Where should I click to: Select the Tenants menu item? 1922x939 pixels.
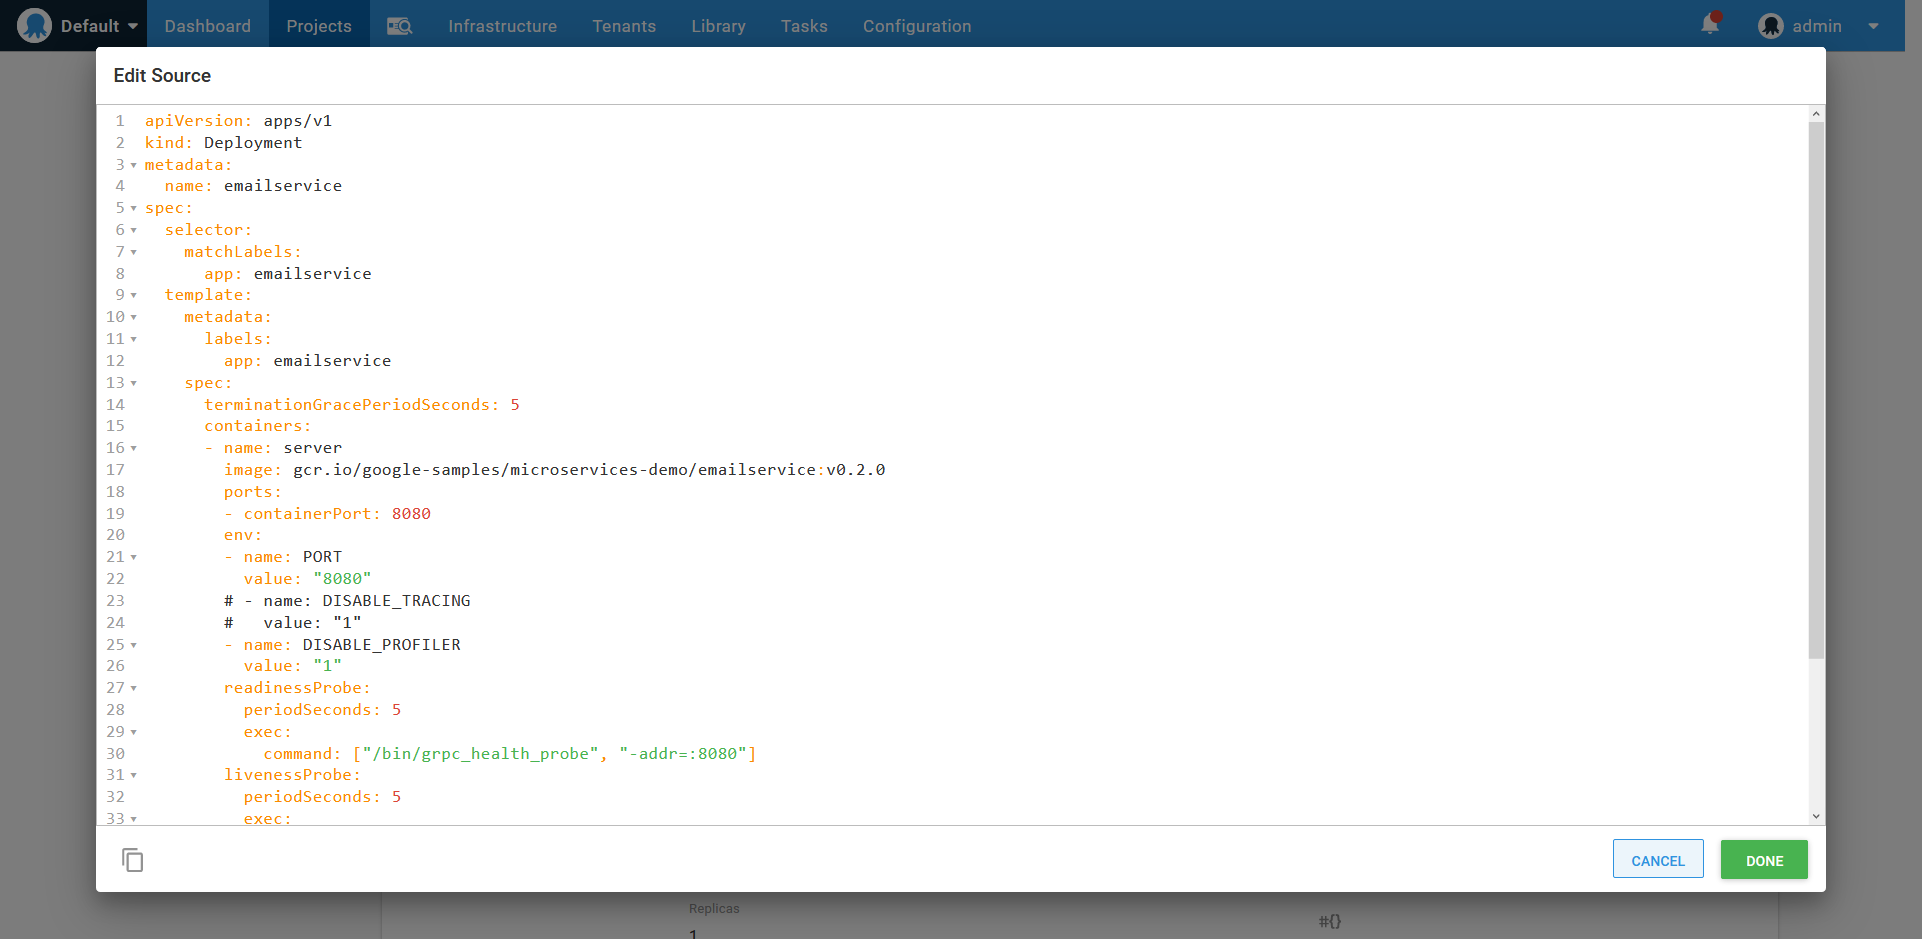point(624,26)
